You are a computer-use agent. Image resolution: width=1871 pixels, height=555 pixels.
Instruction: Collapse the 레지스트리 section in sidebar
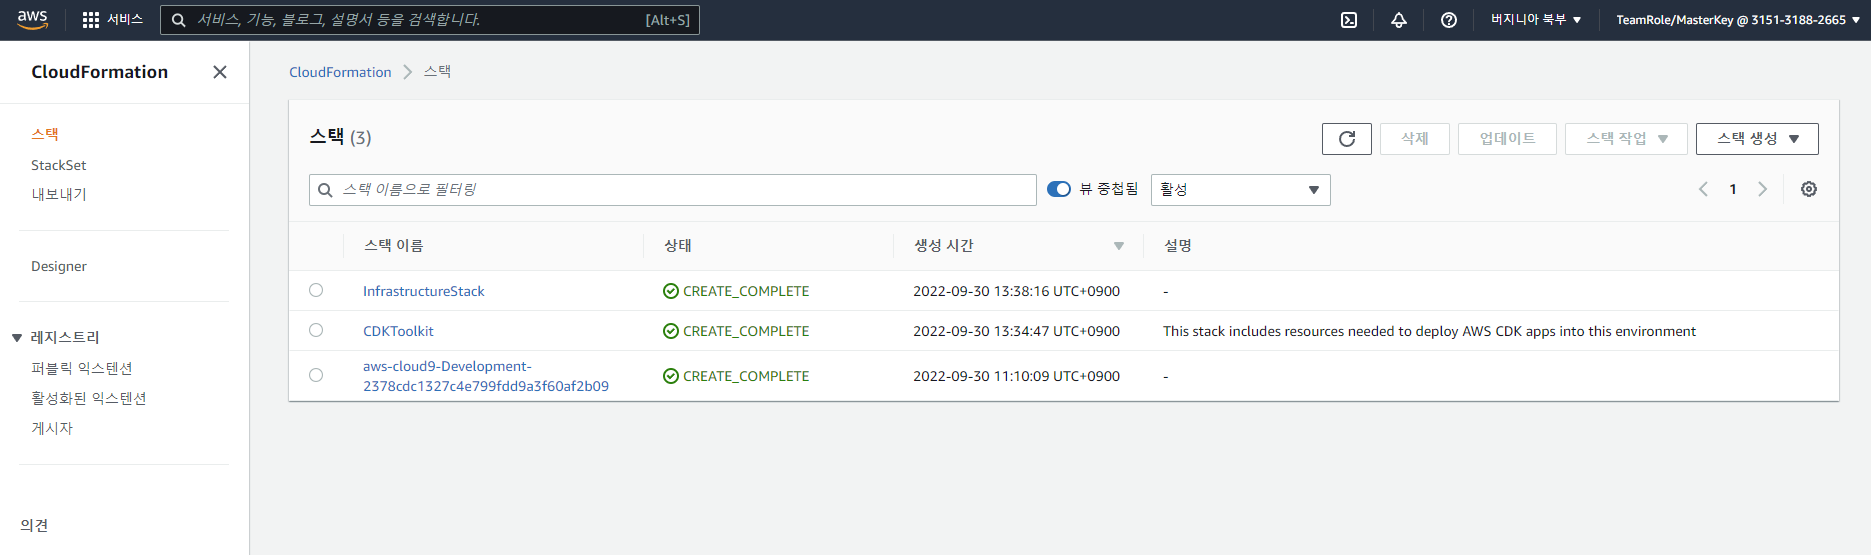[x=17, y=338]
